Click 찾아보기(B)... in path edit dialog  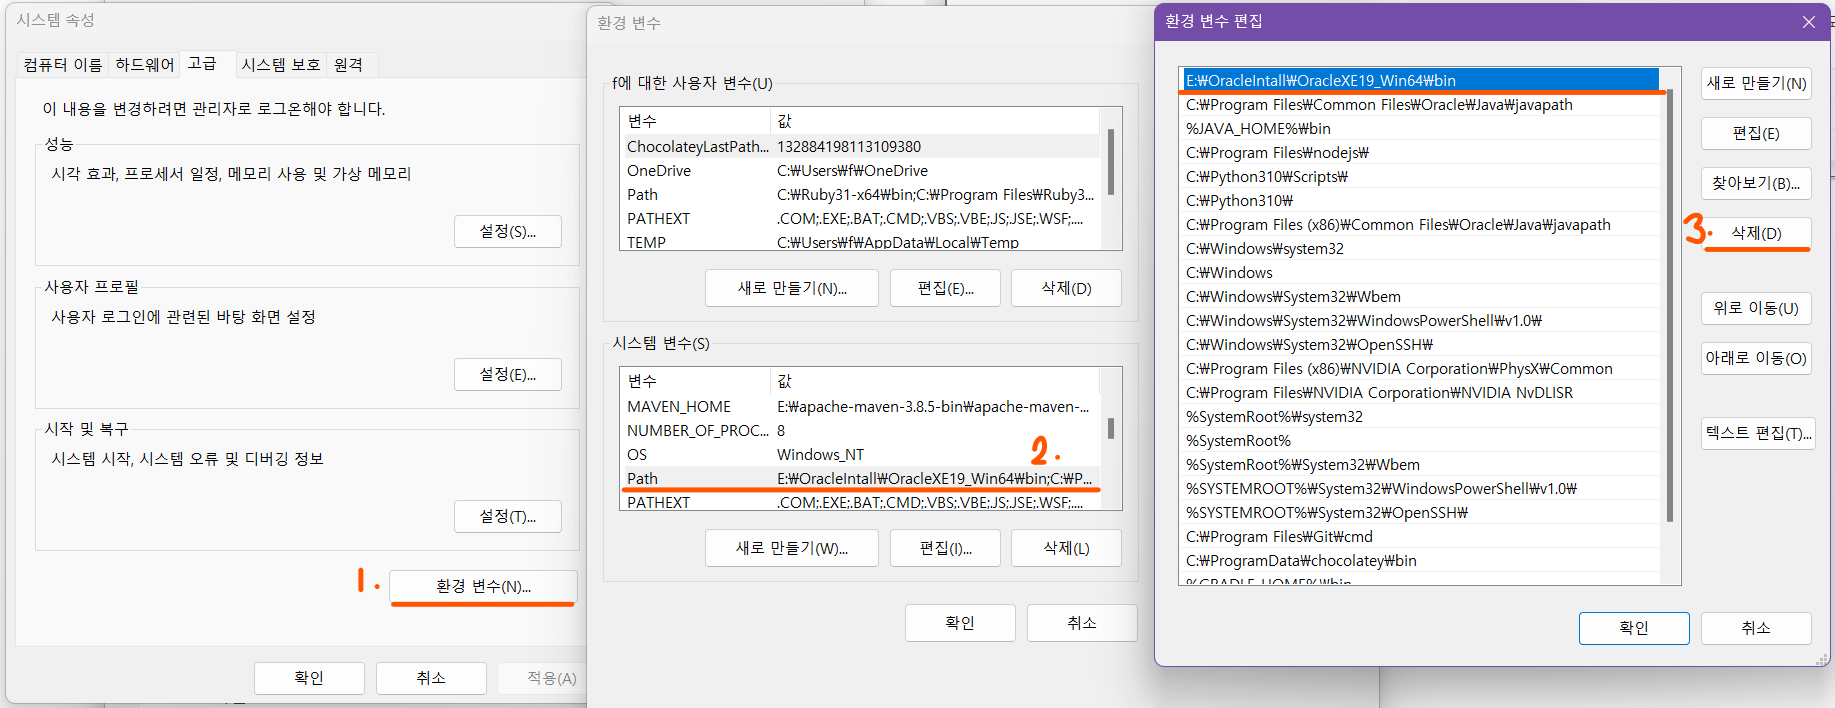click(1756, 183)
